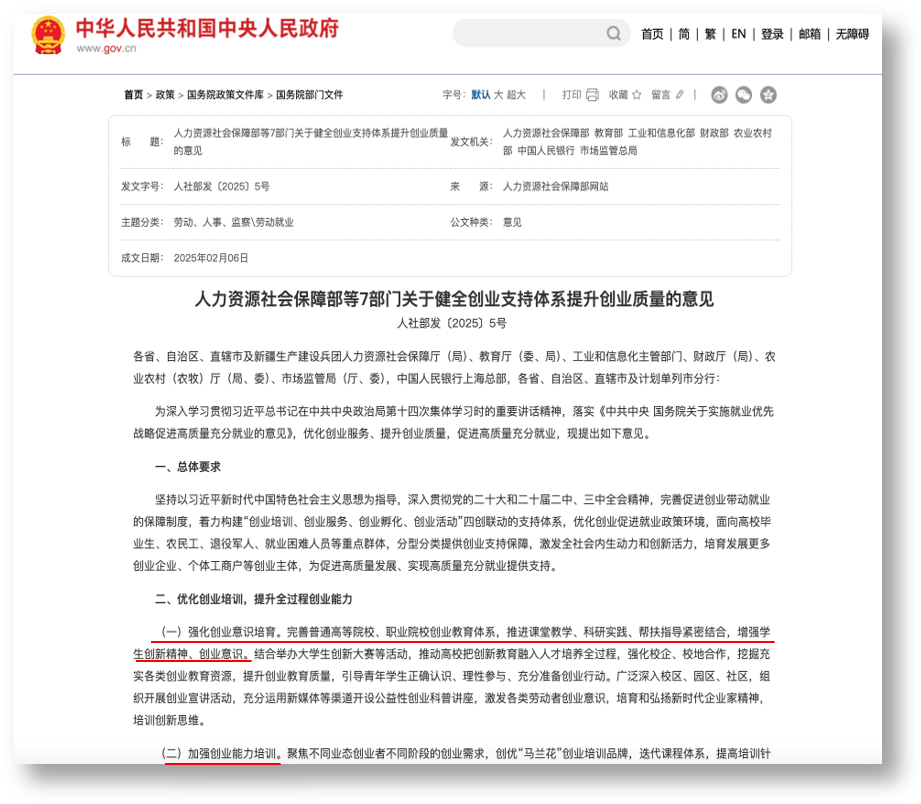The height and width of the screenshot is (804, 921).
Task: Go to 首页 in breadcrumb
Action: [x=133, y=95]
